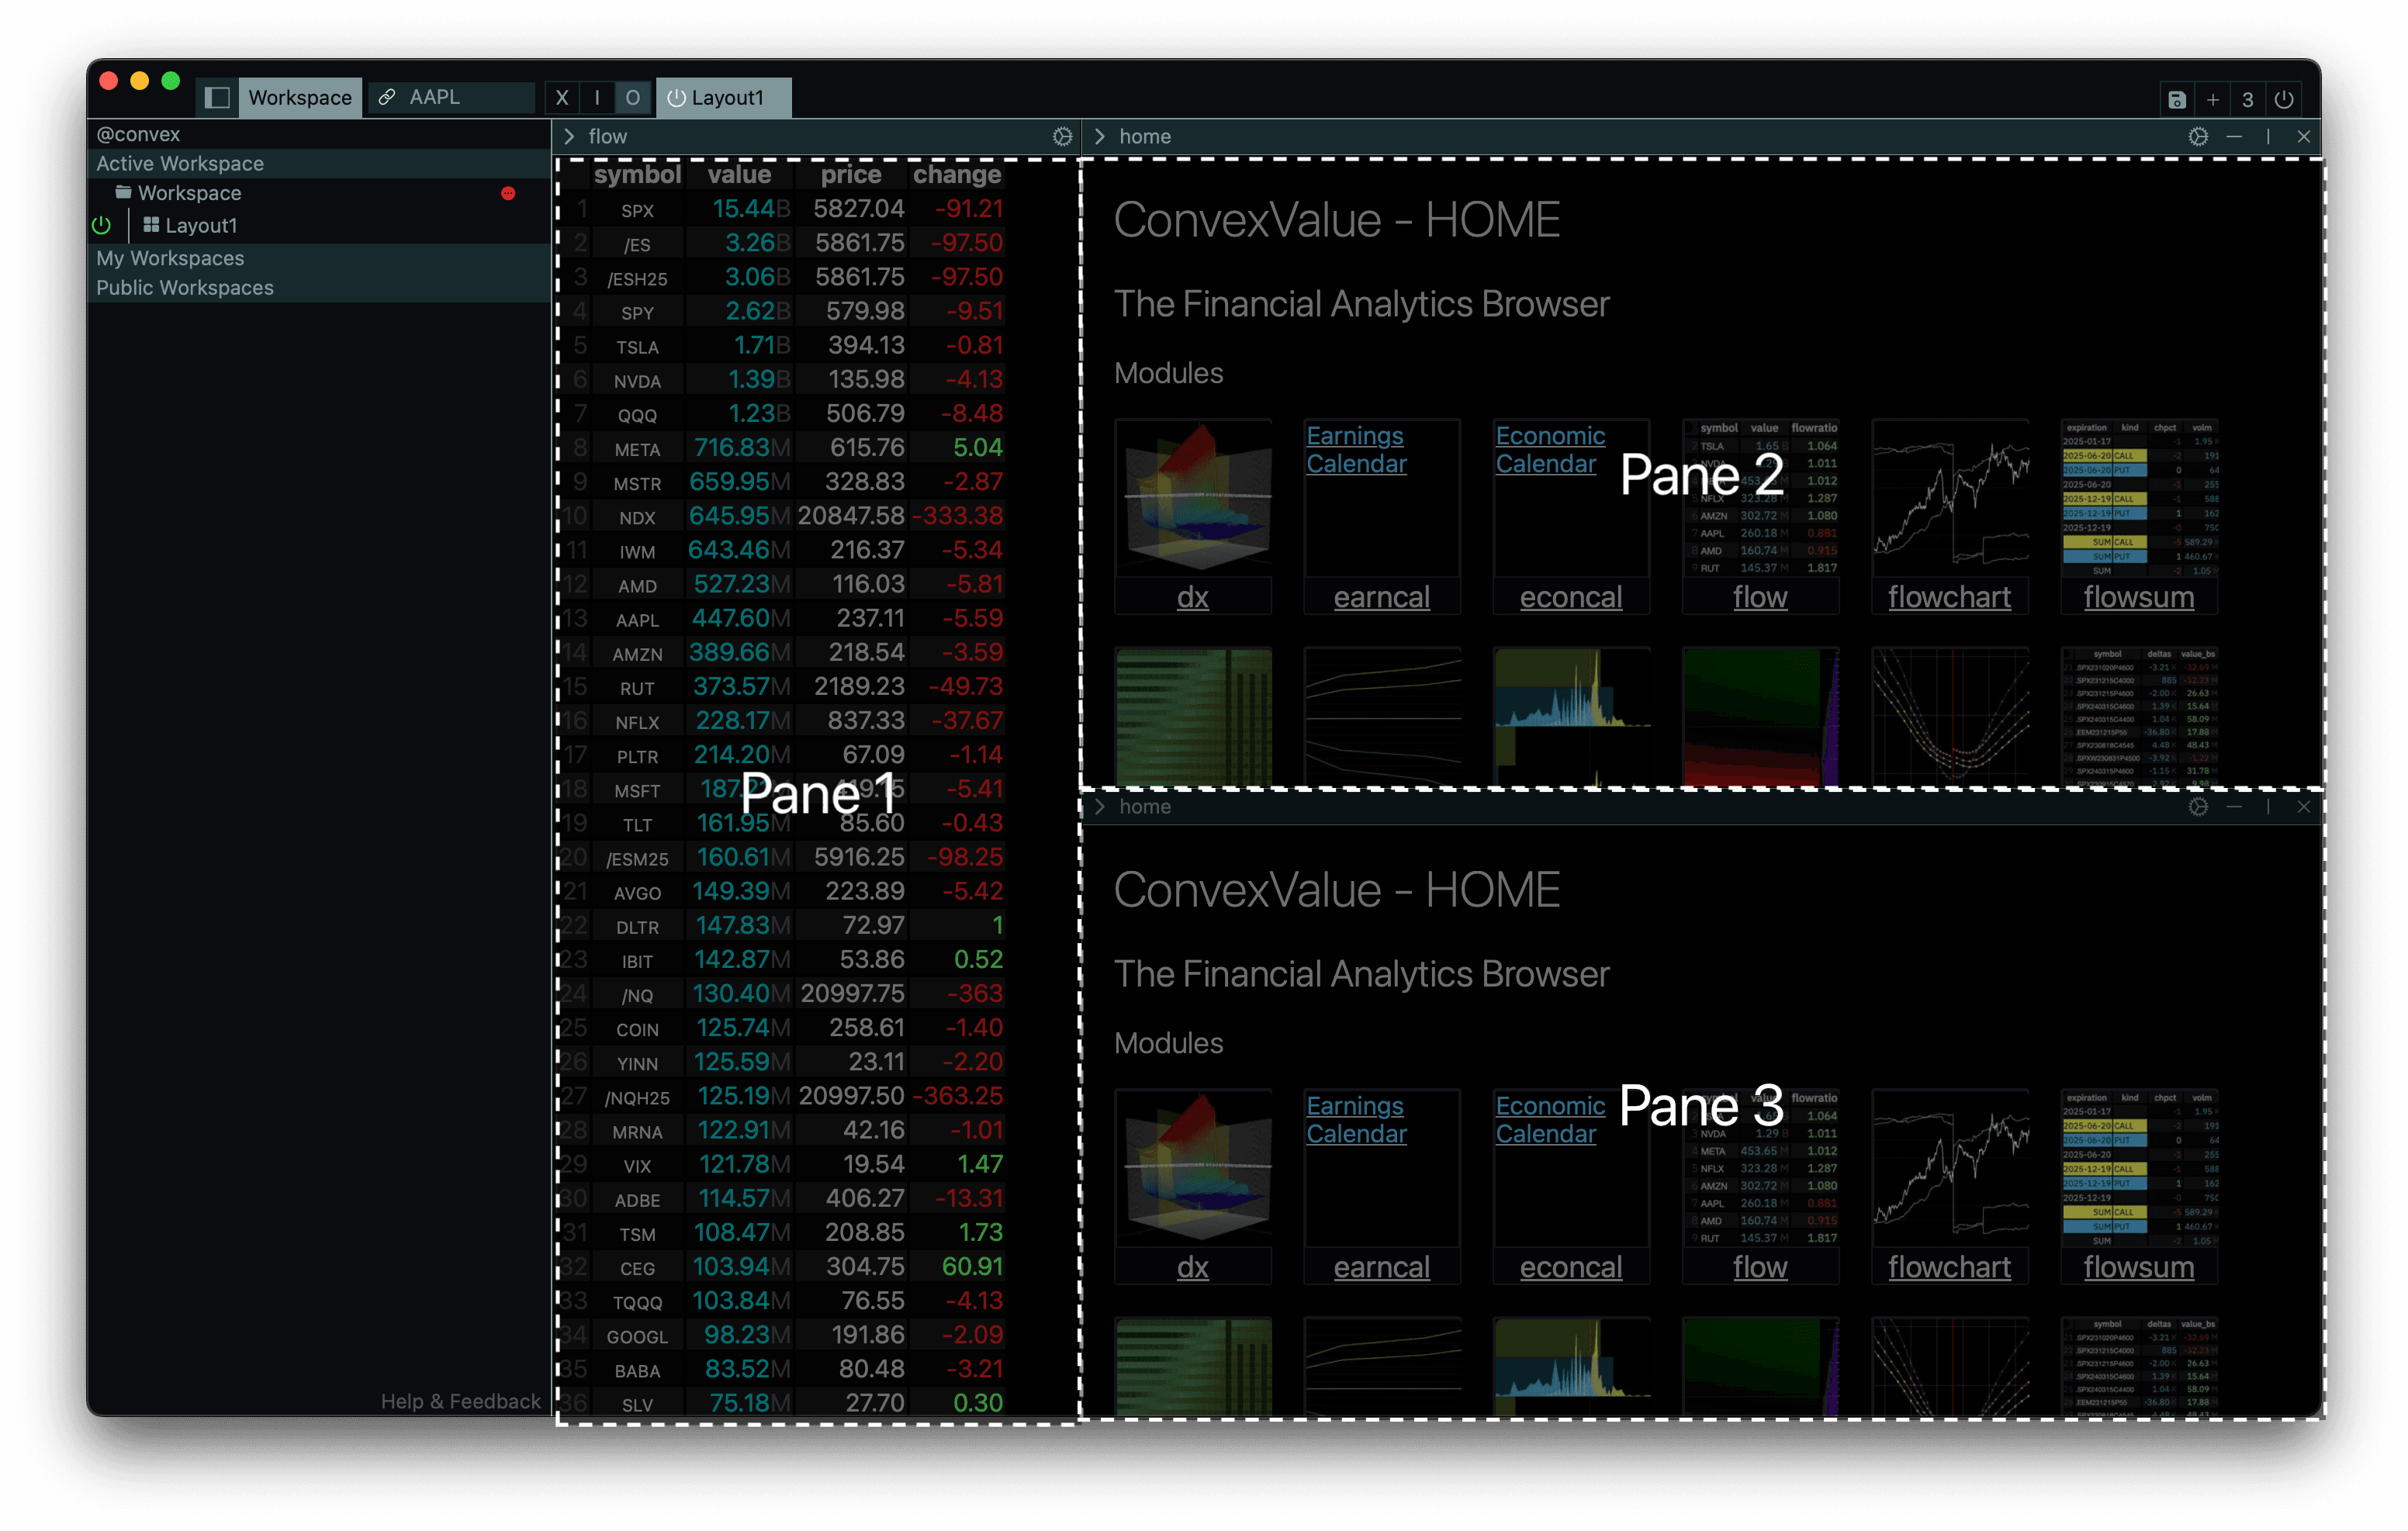Click the power icon at top right toolbar
Screen dimensions: 2408x1531
tap(2284, 99)
